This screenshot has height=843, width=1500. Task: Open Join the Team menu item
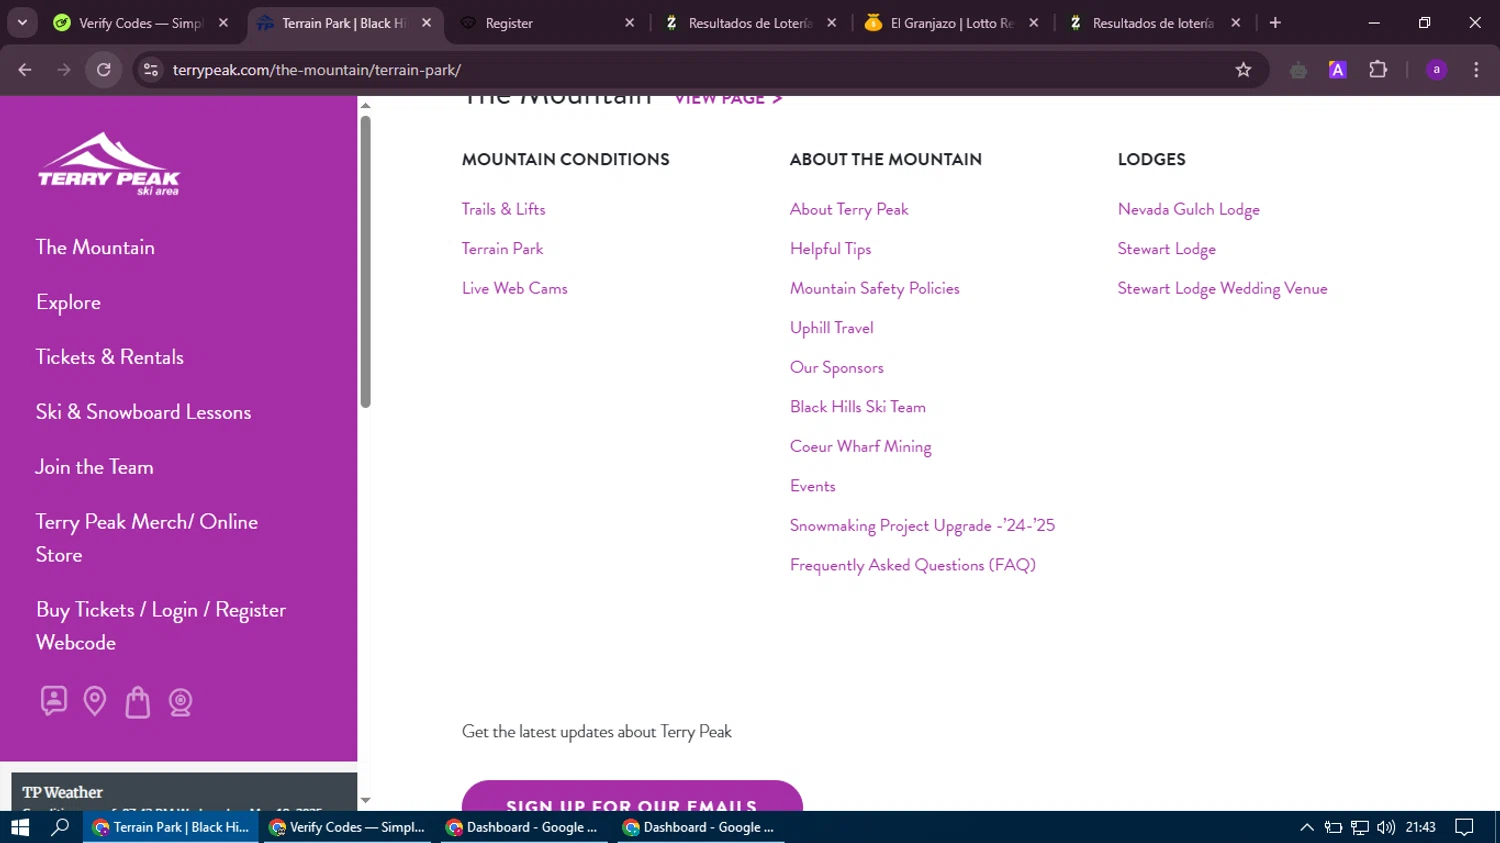tap(94, 467)
